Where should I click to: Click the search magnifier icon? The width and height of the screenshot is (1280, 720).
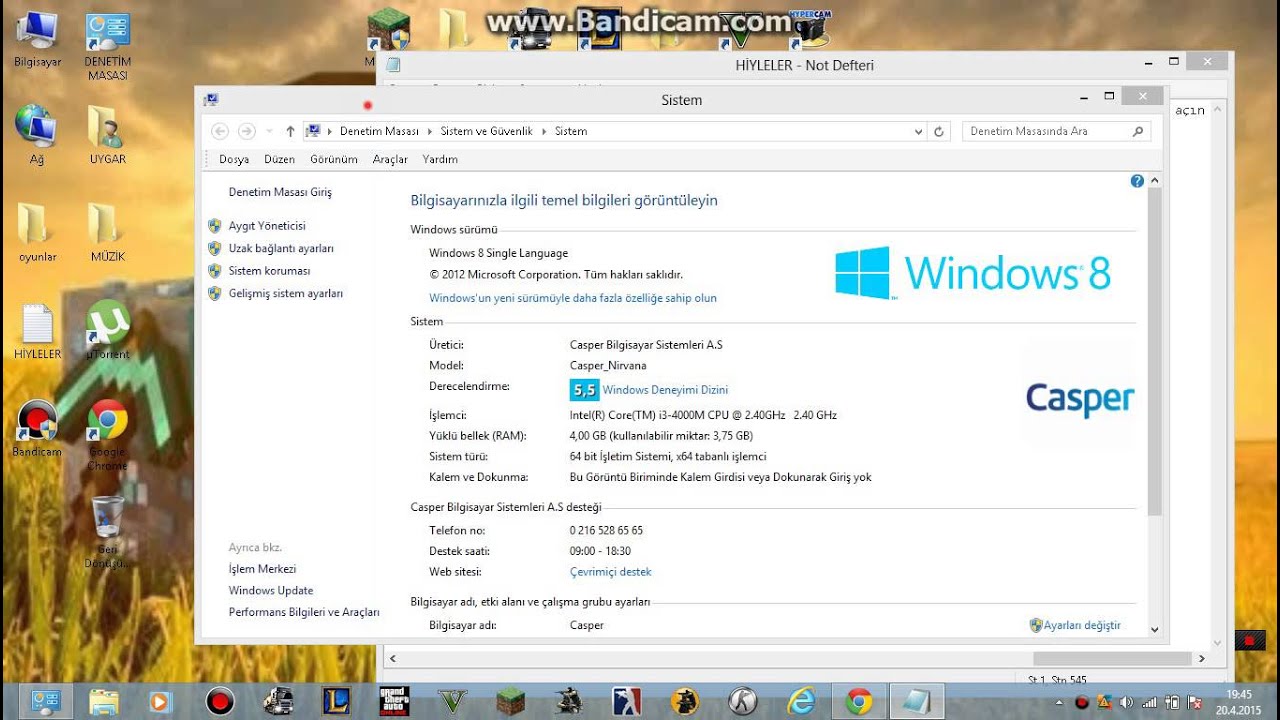1138,131
